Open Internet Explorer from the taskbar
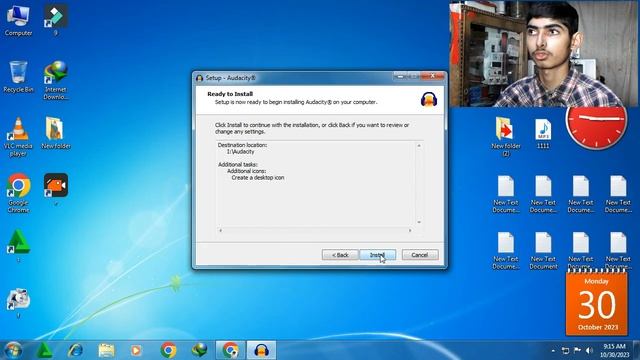The image size is (640, 360). (x=75, y=350)
